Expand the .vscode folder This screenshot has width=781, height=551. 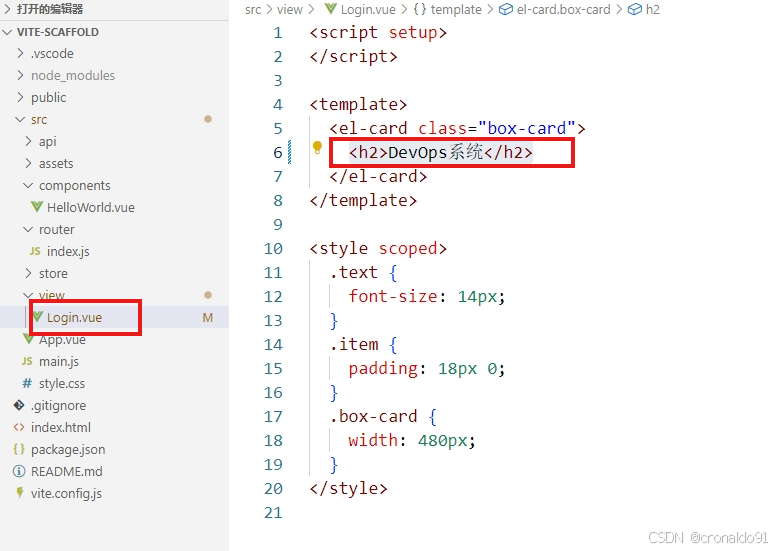(20, 53)
